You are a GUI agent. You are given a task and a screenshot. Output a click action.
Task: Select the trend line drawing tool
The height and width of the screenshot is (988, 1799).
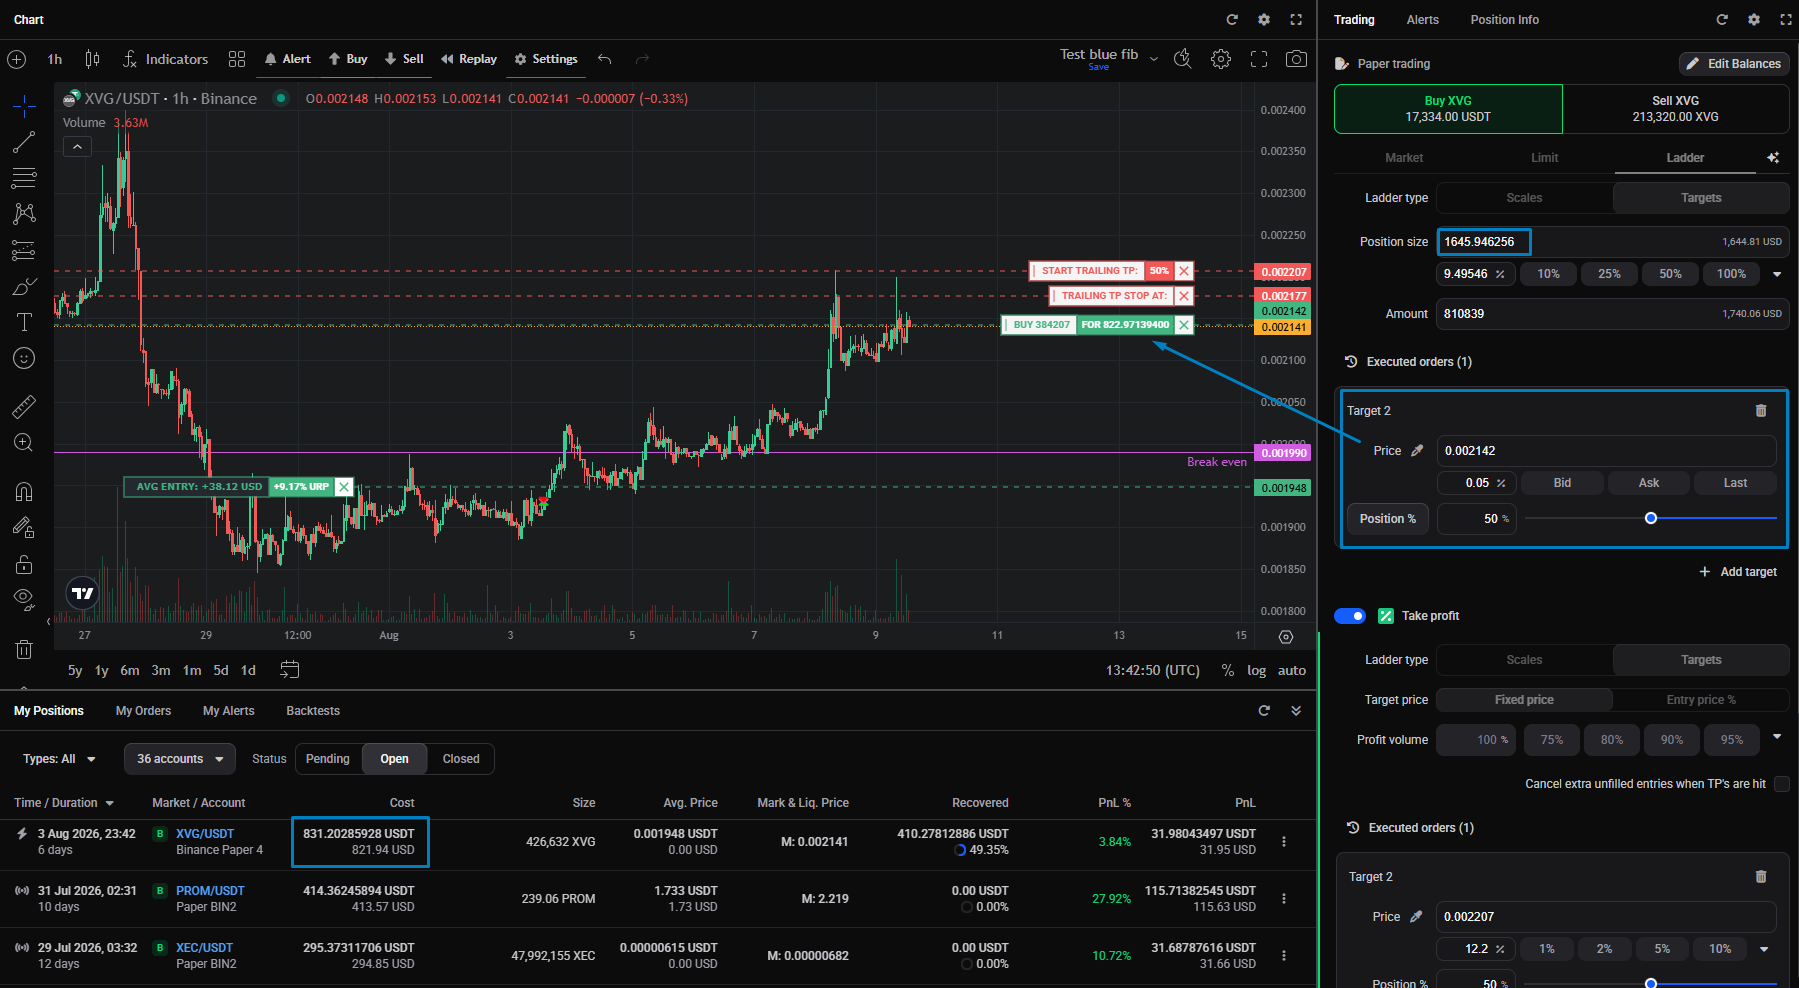coord(24,142)
